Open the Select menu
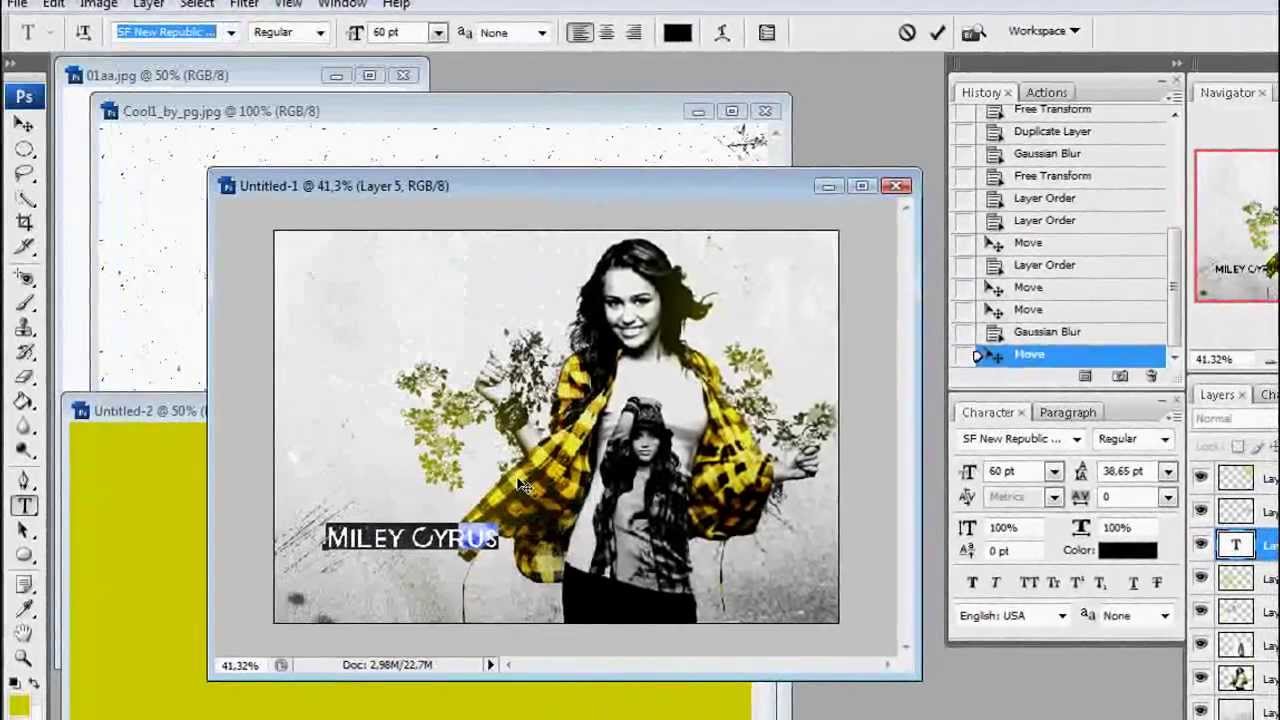This screenshot has height=720, width=1280. pos(197,4)
